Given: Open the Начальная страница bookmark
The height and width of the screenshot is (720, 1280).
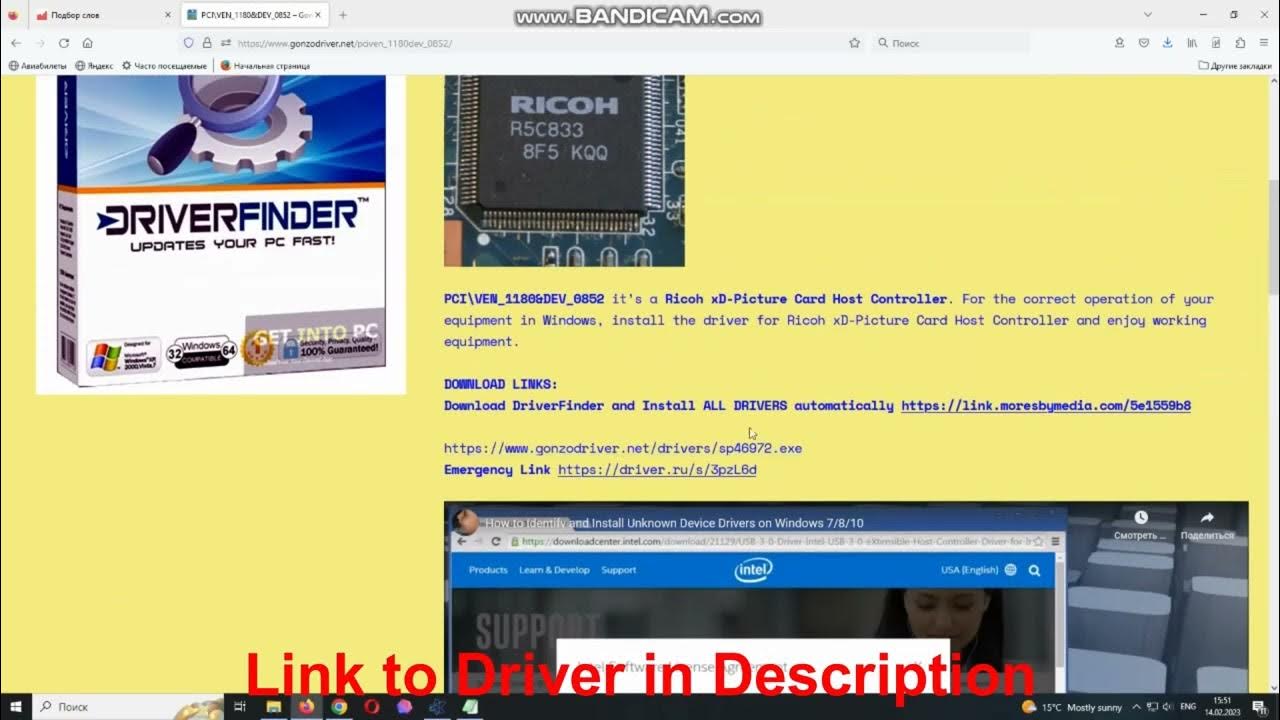Looking at the screenshot, I should (266, 66).
